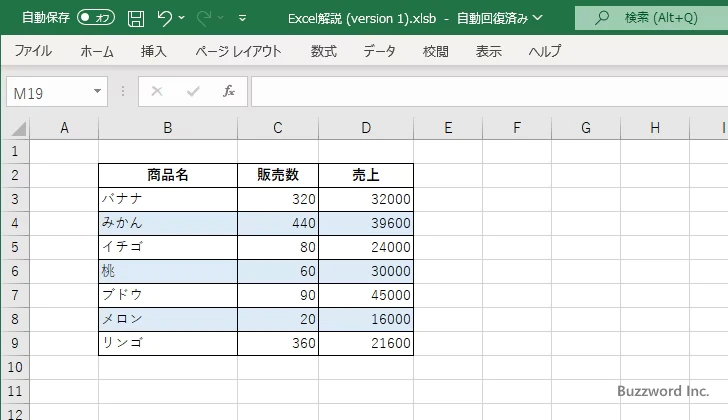Click the cell with value 16000
This screenshot has height=420, width=728.
(x=366, y=319)
